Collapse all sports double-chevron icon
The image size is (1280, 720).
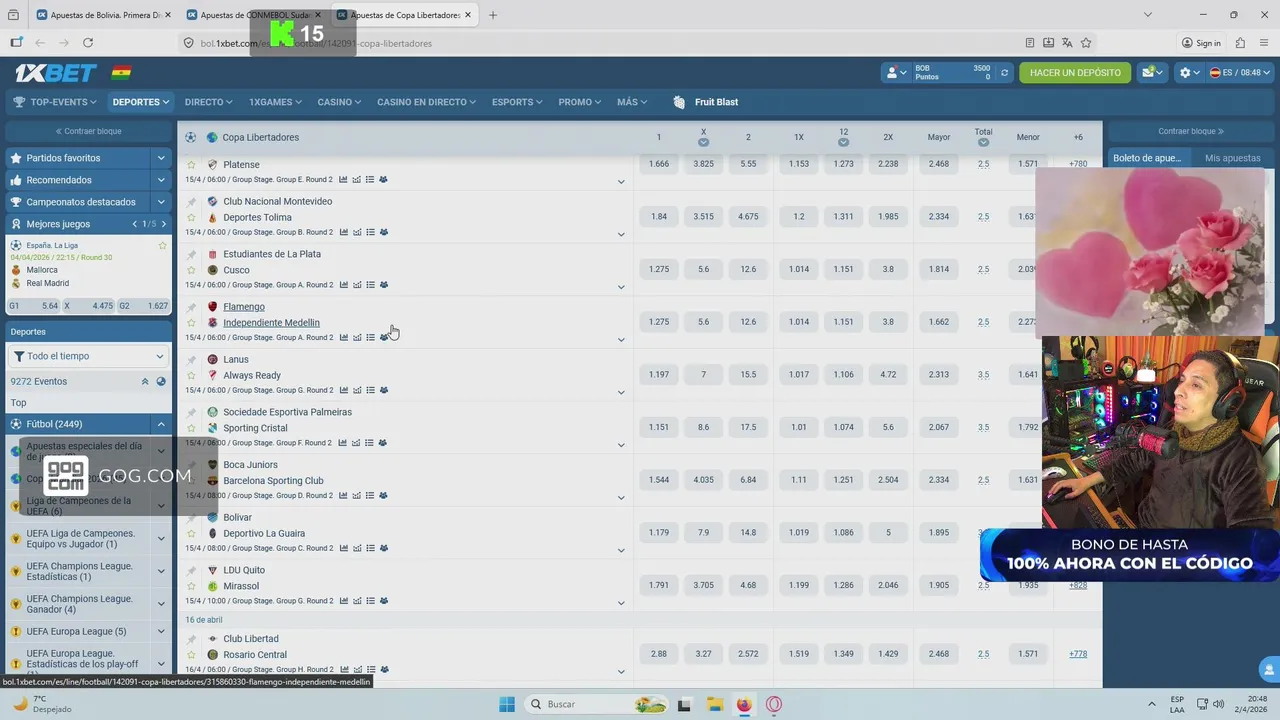(x=145, y=381)
